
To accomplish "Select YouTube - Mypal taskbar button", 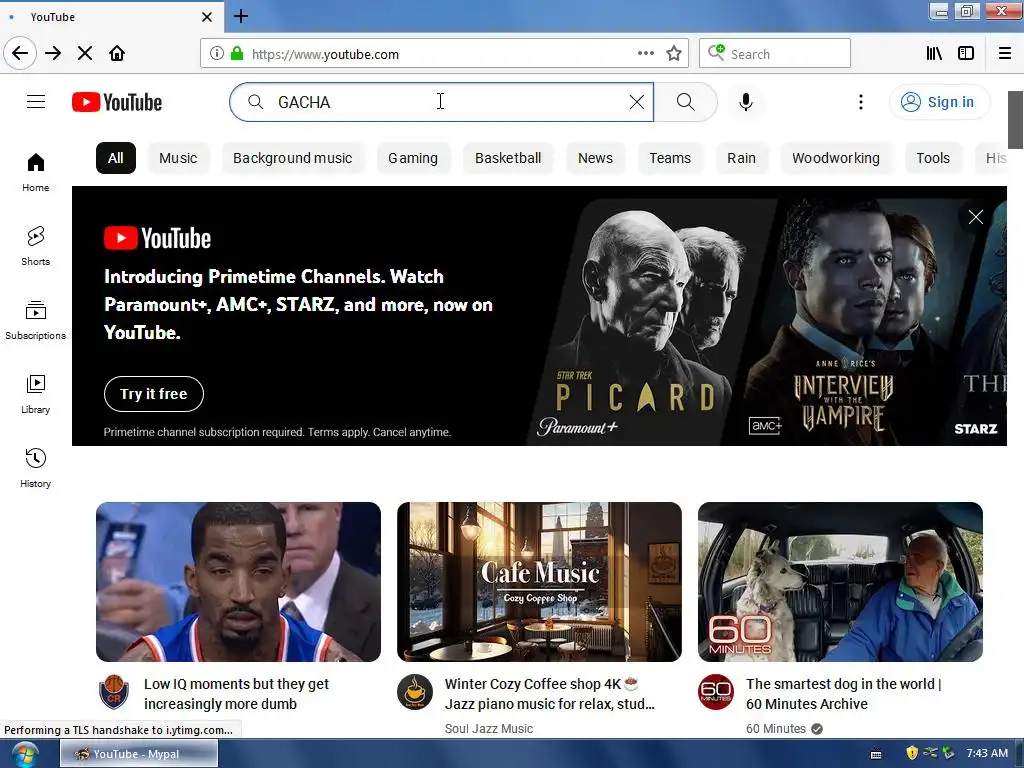I will pos(139,754).
